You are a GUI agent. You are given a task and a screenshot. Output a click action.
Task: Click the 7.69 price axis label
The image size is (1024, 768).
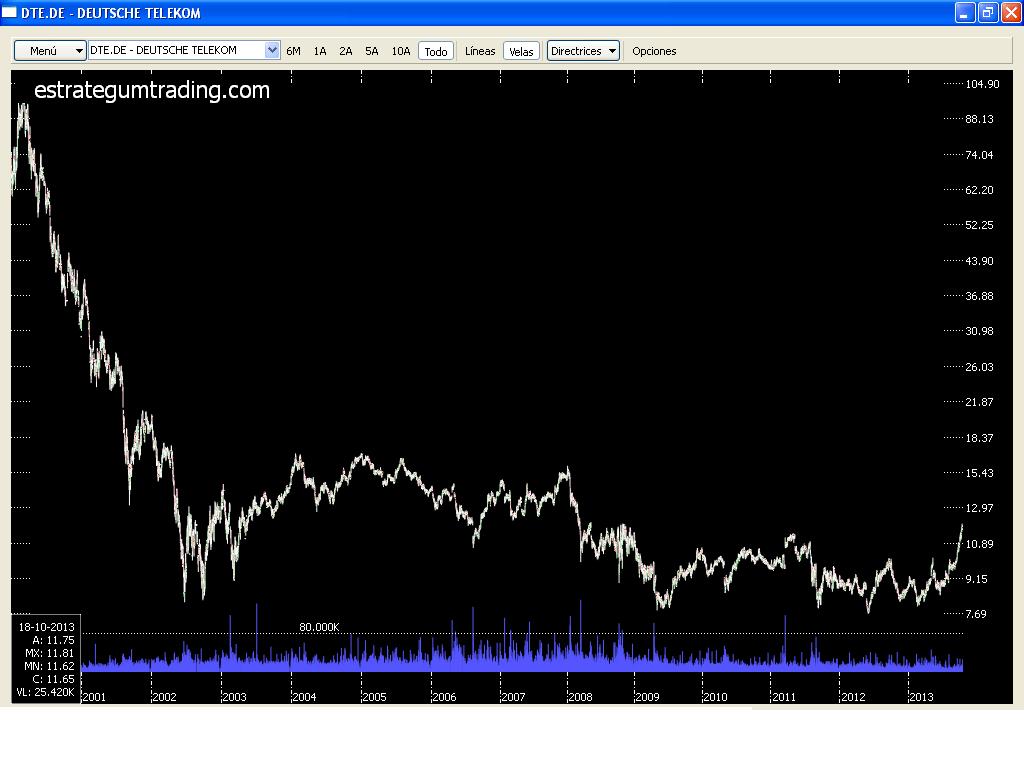(x=976, y=614)
